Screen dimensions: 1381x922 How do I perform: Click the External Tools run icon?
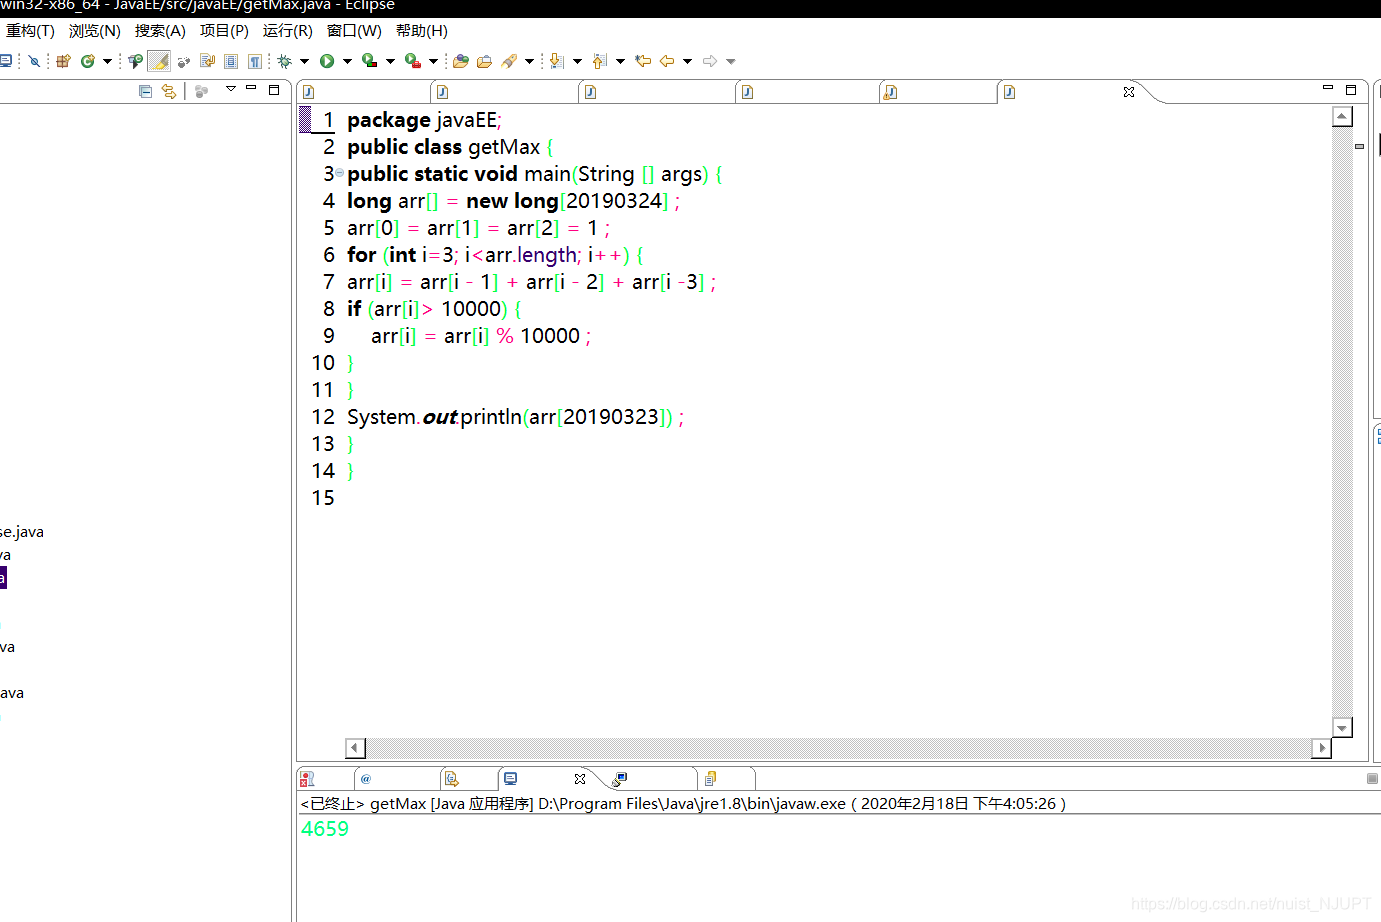413,61
